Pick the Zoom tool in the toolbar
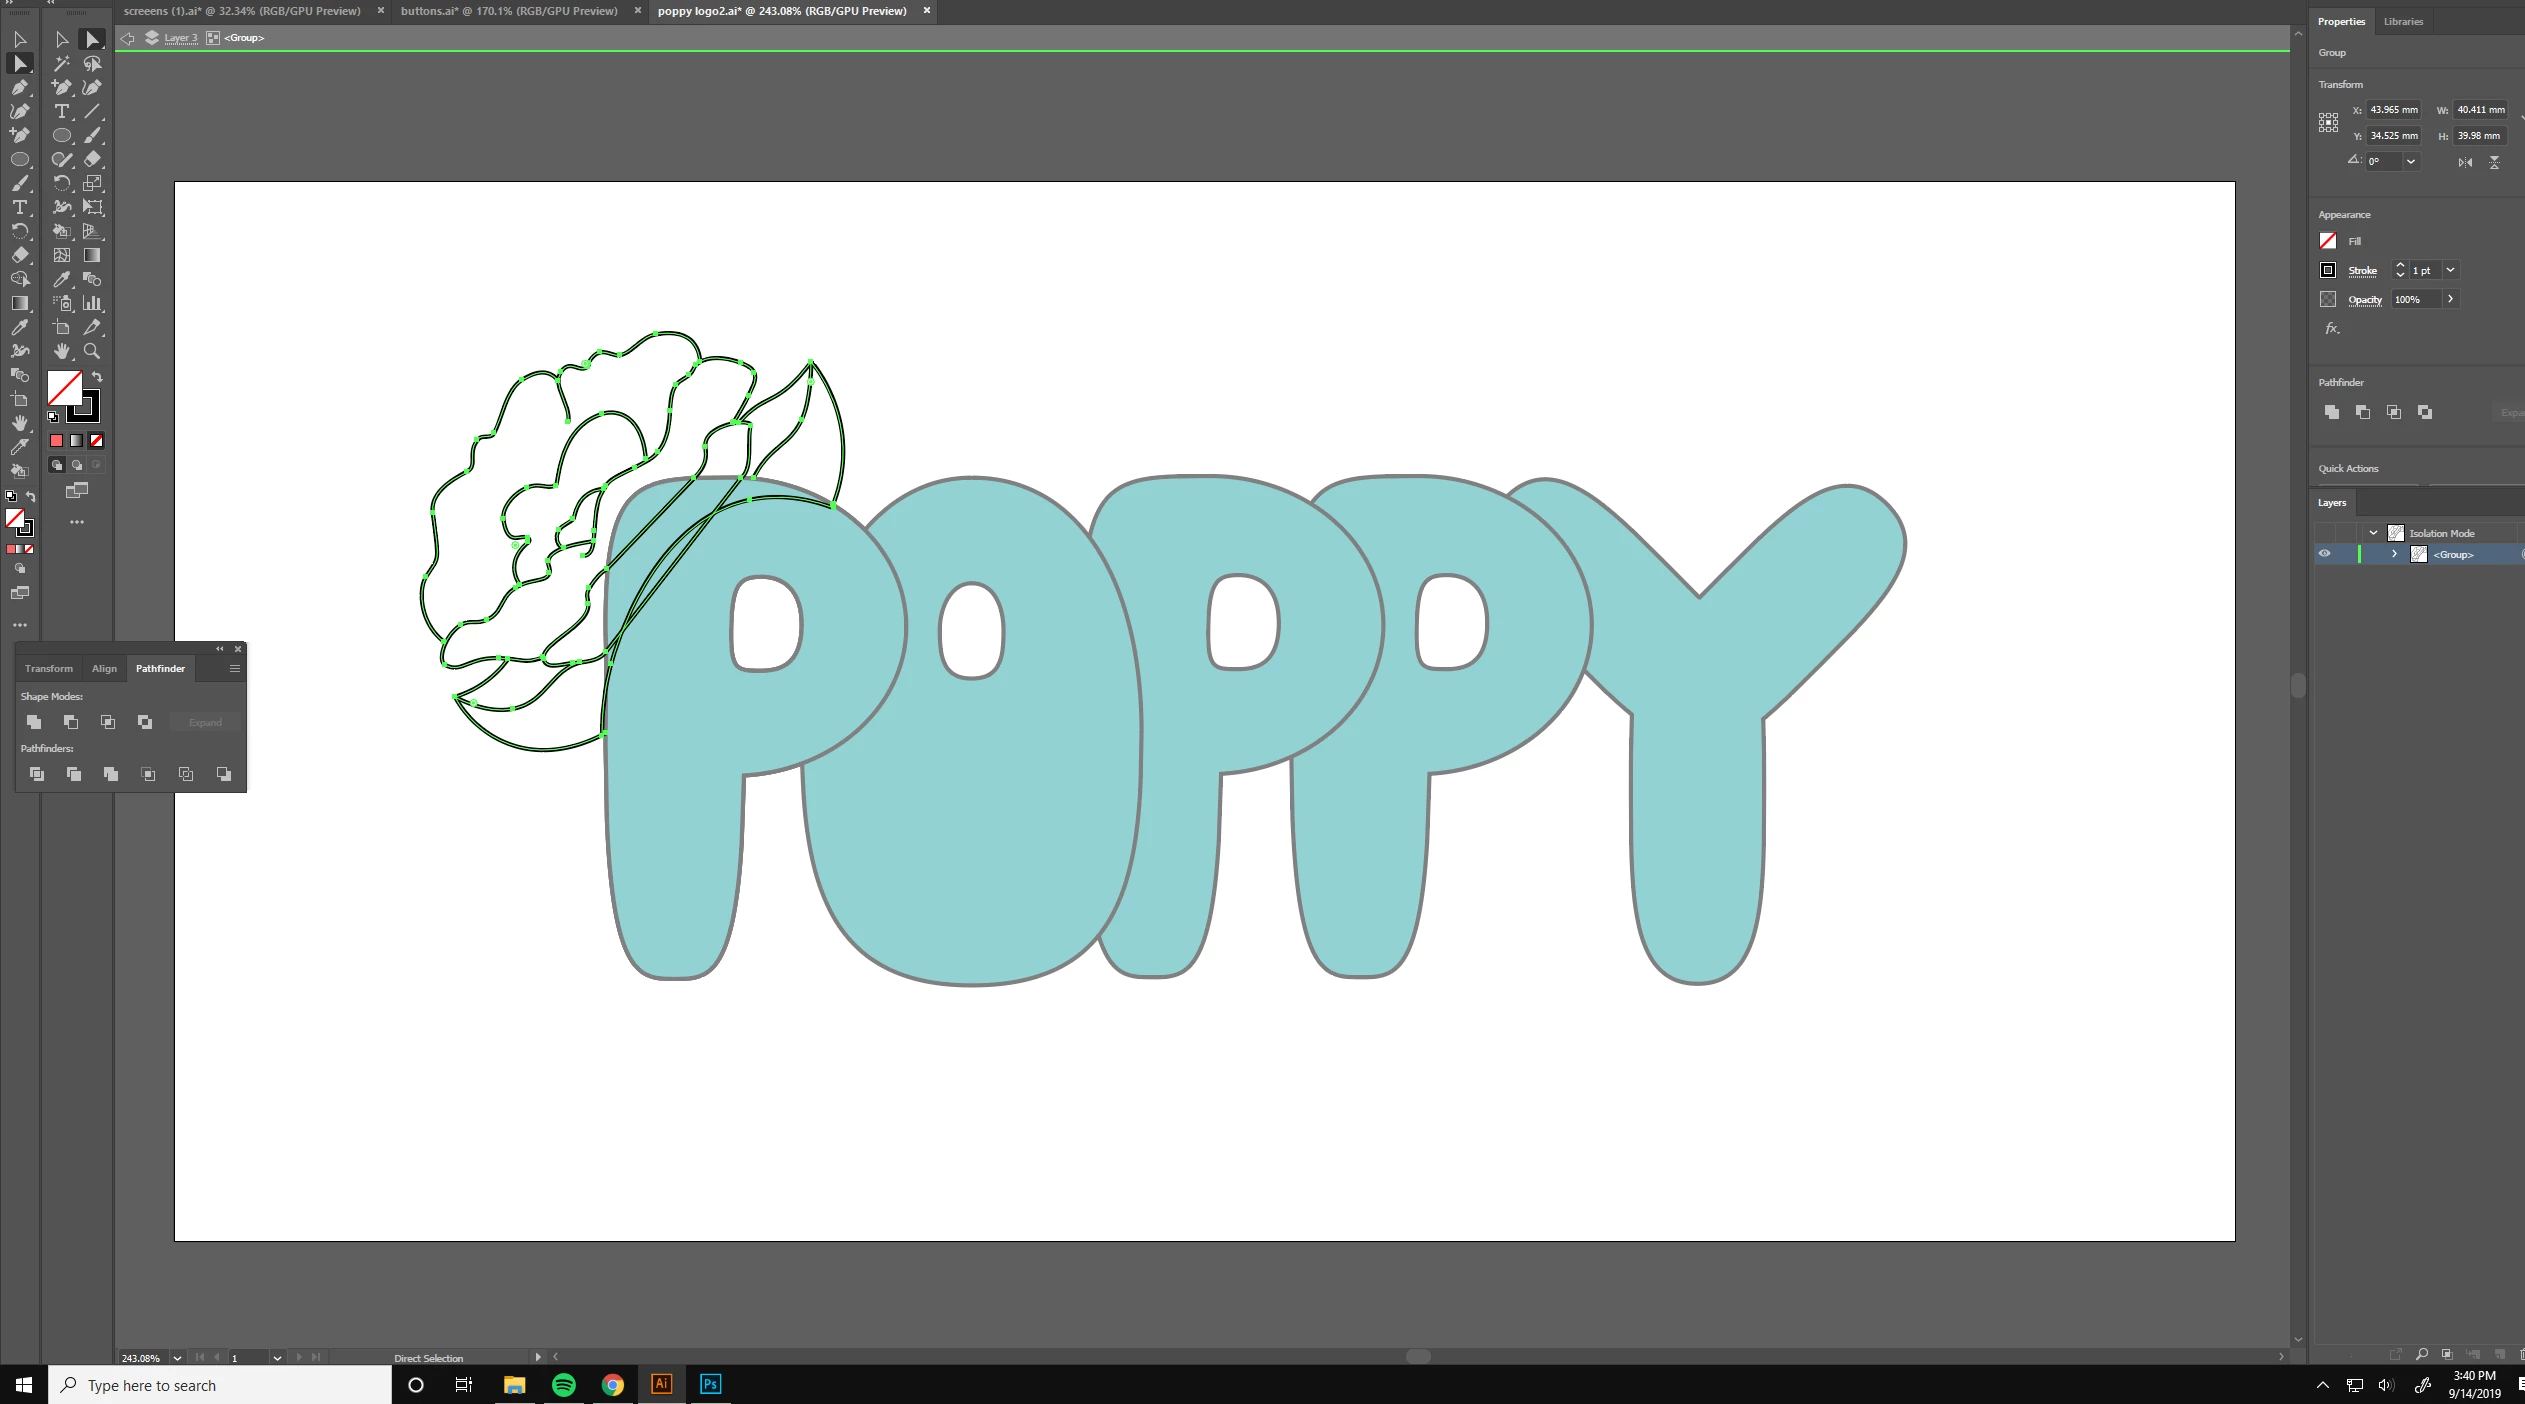The image size is (2525, 1404). point(92,351)
